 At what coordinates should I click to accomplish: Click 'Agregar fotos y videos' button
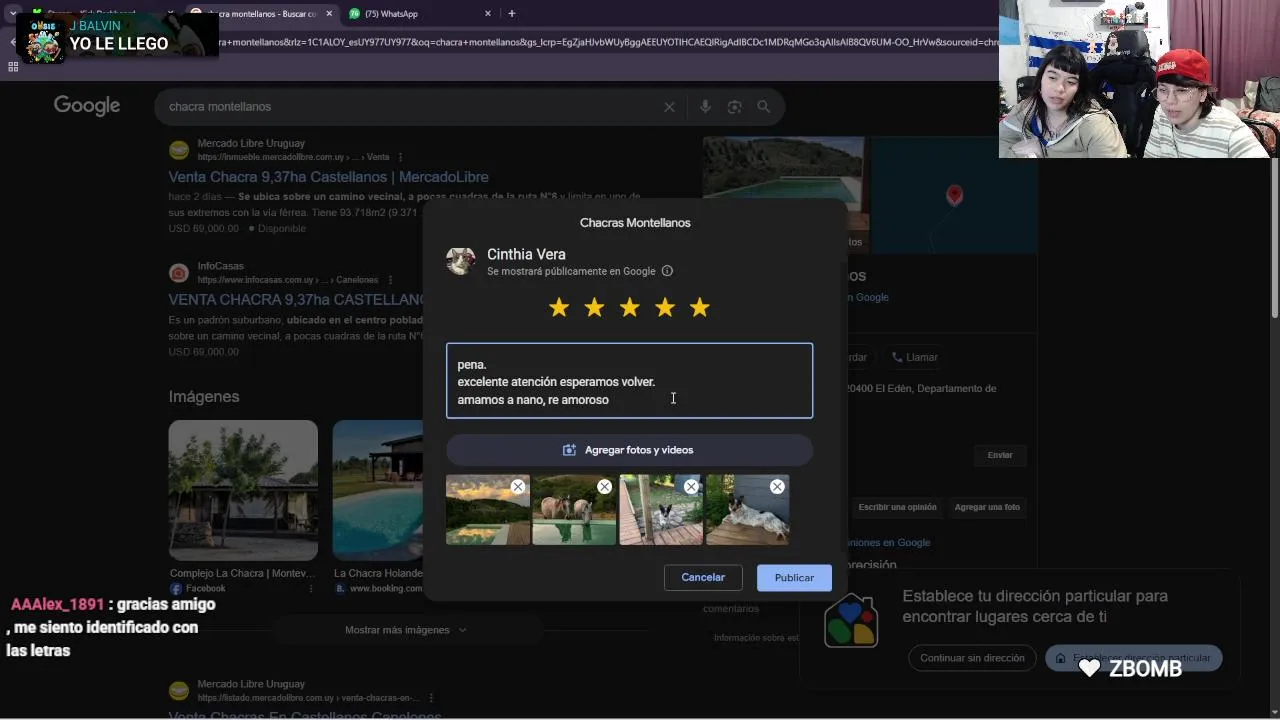coord(629,450)
